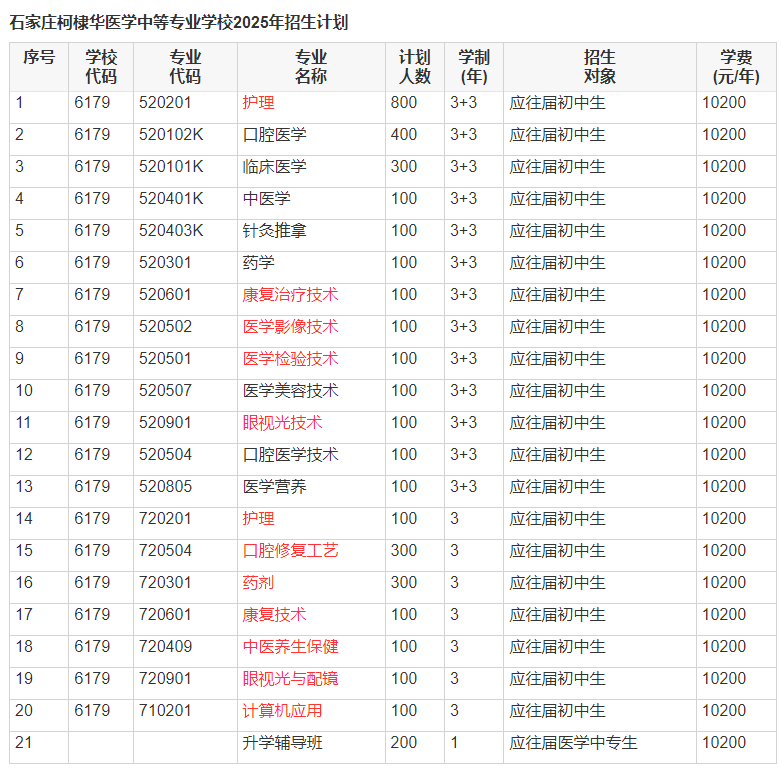Click the 药剂 major link

[258, 583]
